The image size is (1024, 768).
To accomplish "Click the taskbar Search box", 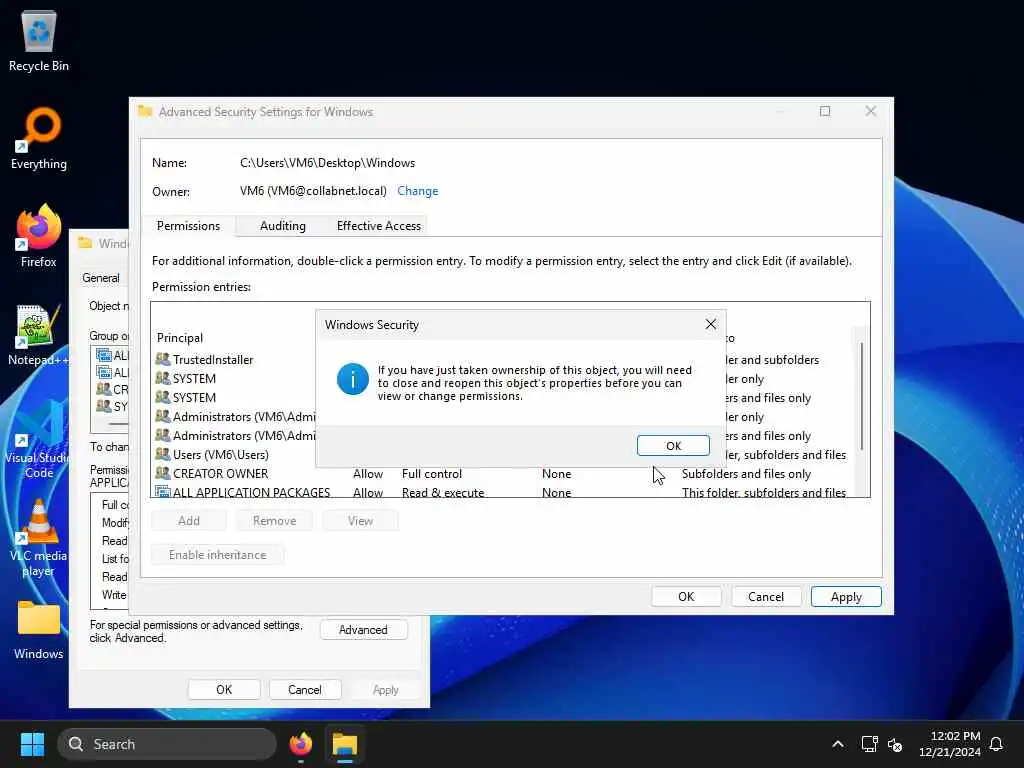I will coord(167,744).
